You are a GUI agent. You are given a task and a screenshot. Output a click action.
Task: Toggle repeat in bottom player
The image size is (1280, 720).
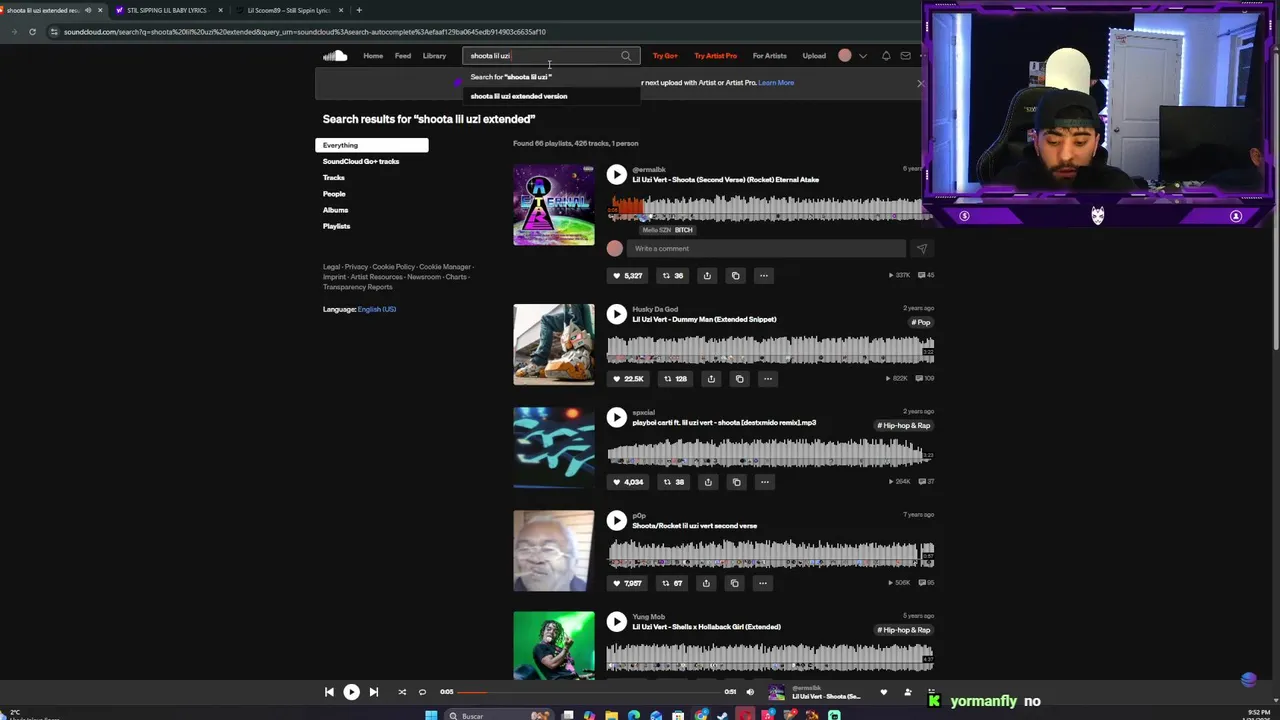pyautogui.click(x=422, y=692)
